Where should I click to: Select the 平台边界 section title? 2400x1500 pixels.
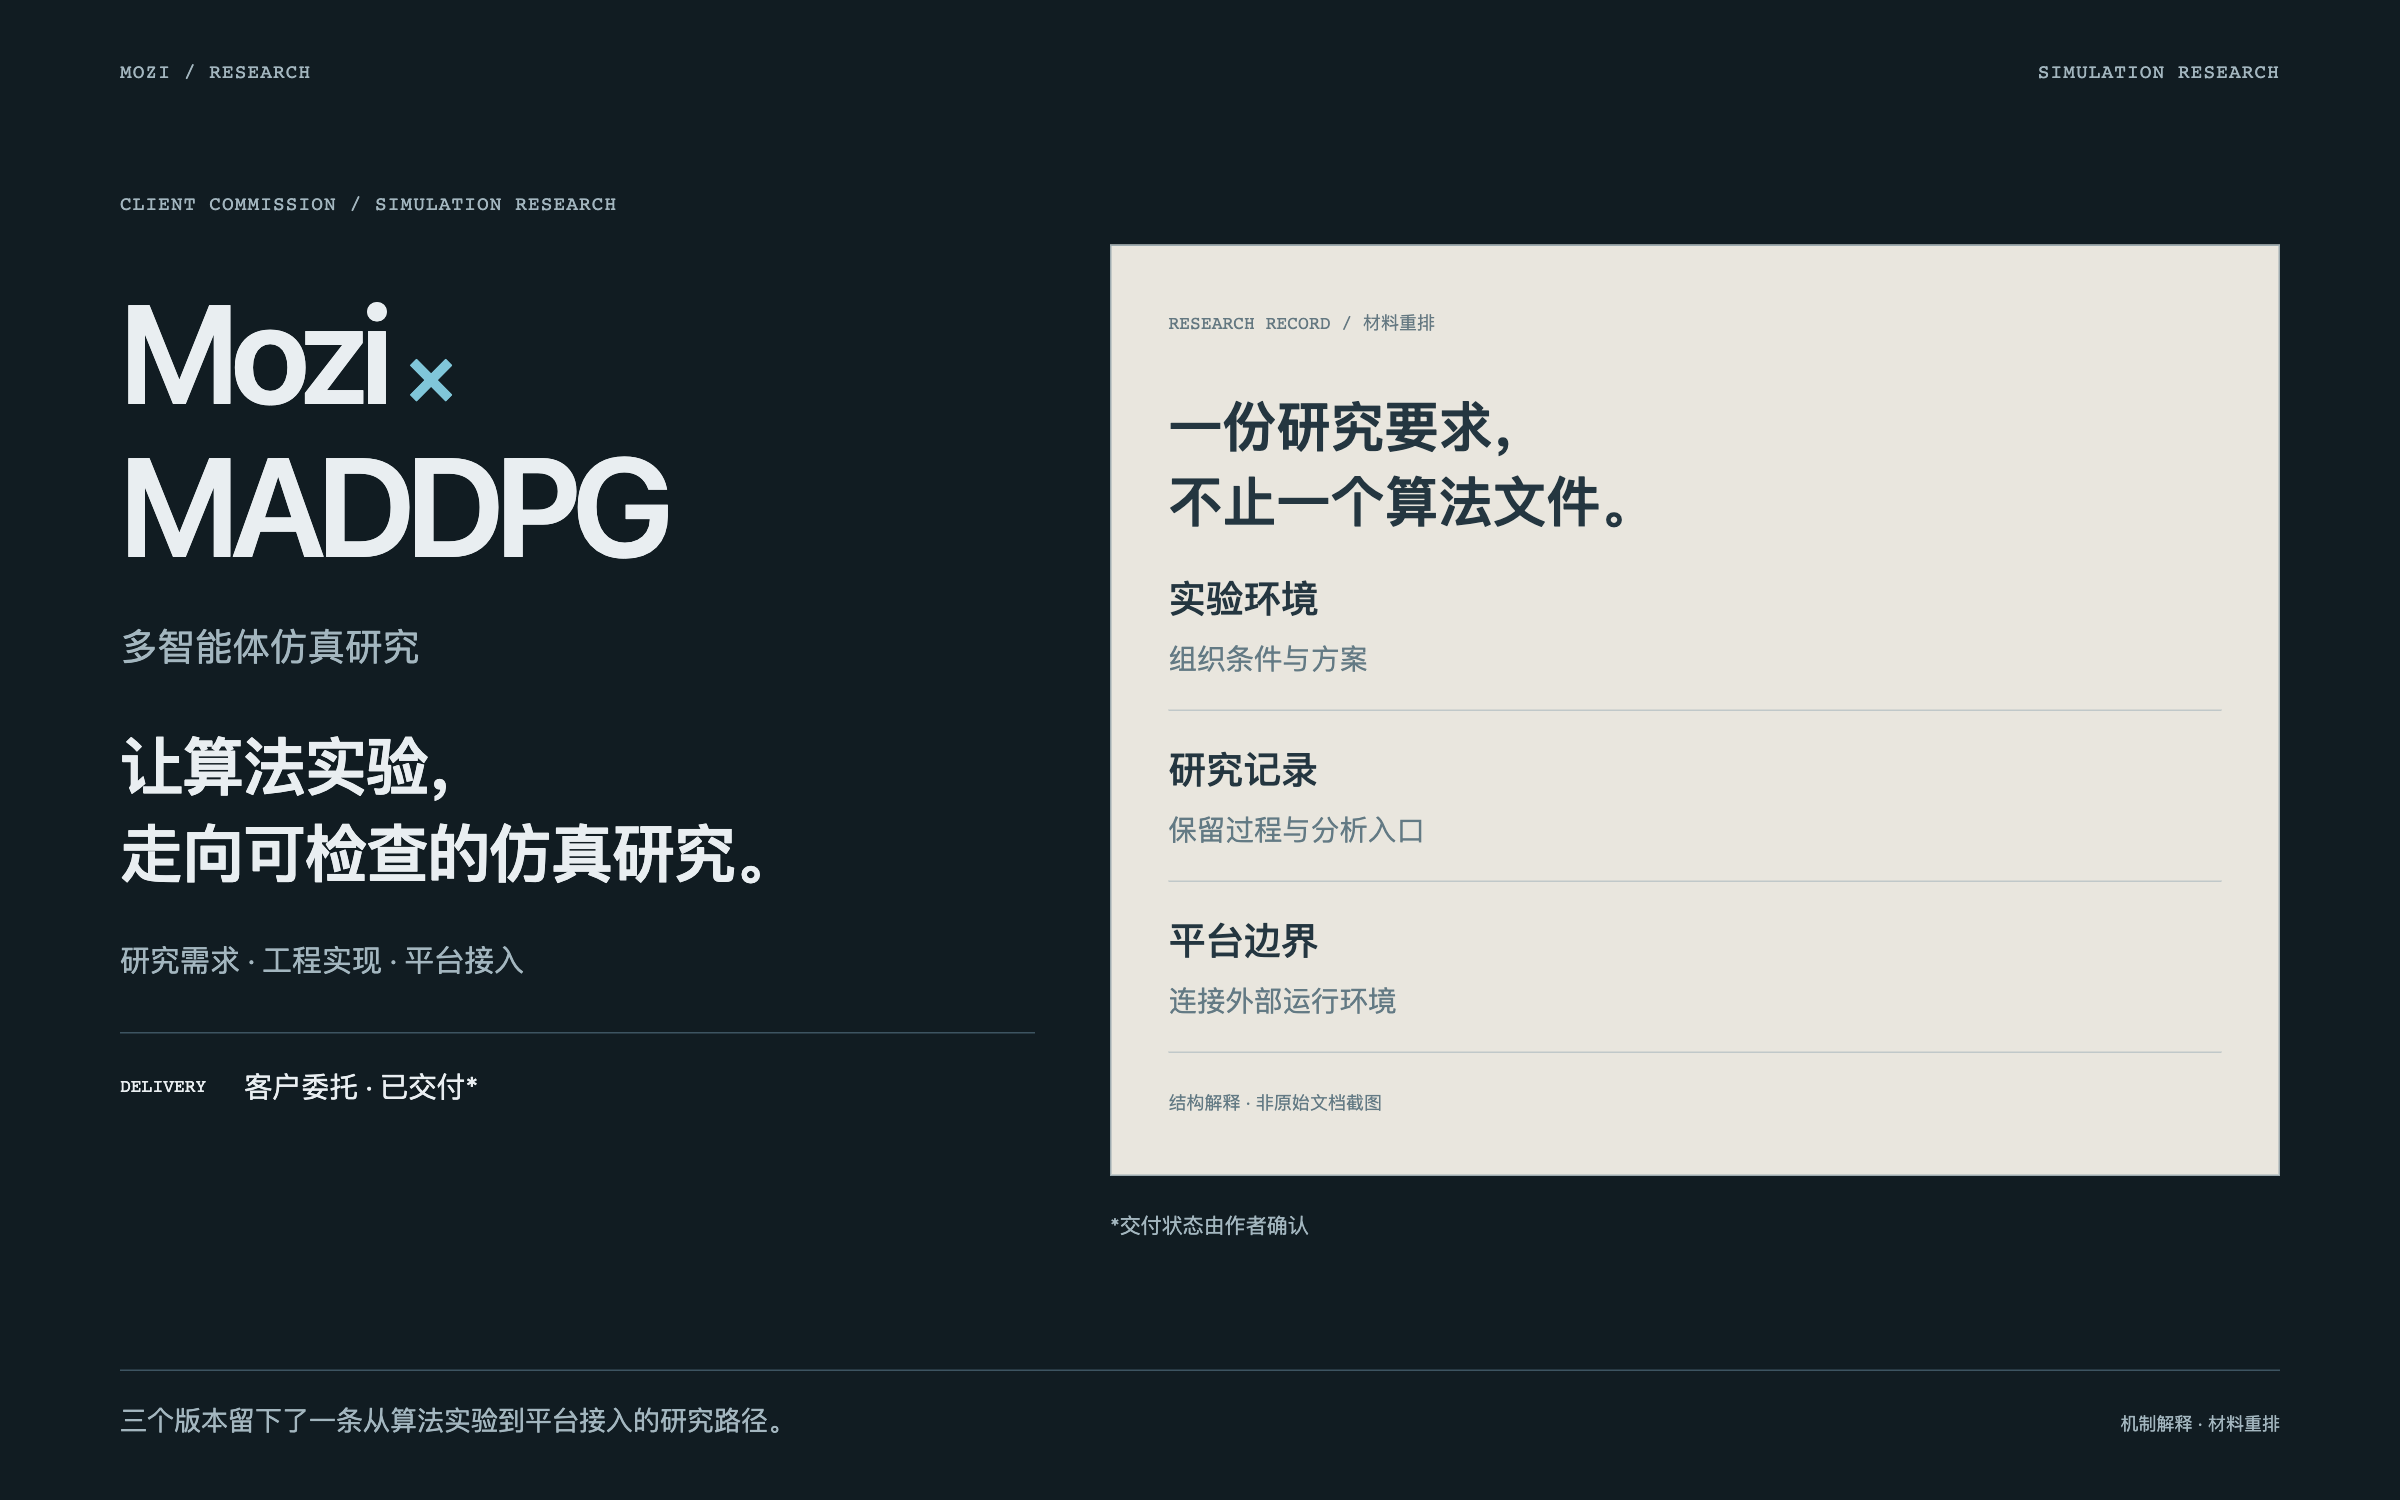click(1243, 941)
